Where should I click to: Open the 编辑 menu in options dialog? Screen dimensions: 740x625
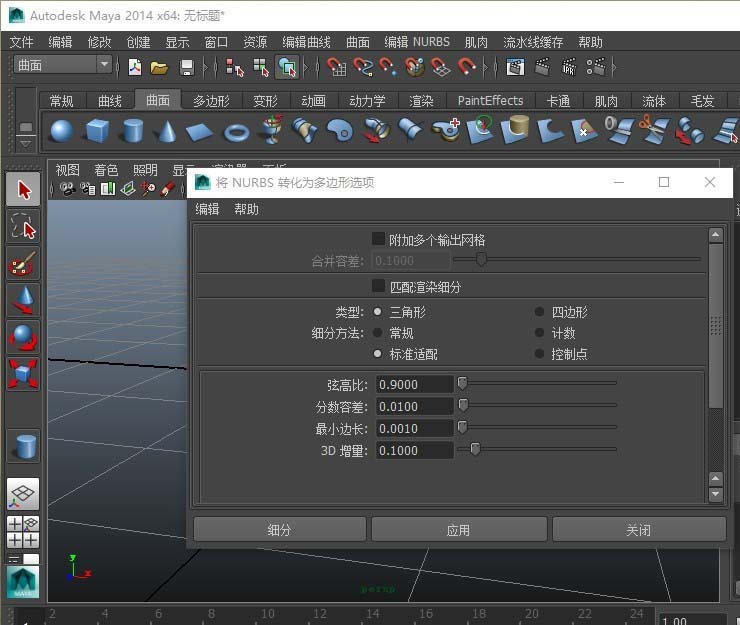tap(207, 209)
